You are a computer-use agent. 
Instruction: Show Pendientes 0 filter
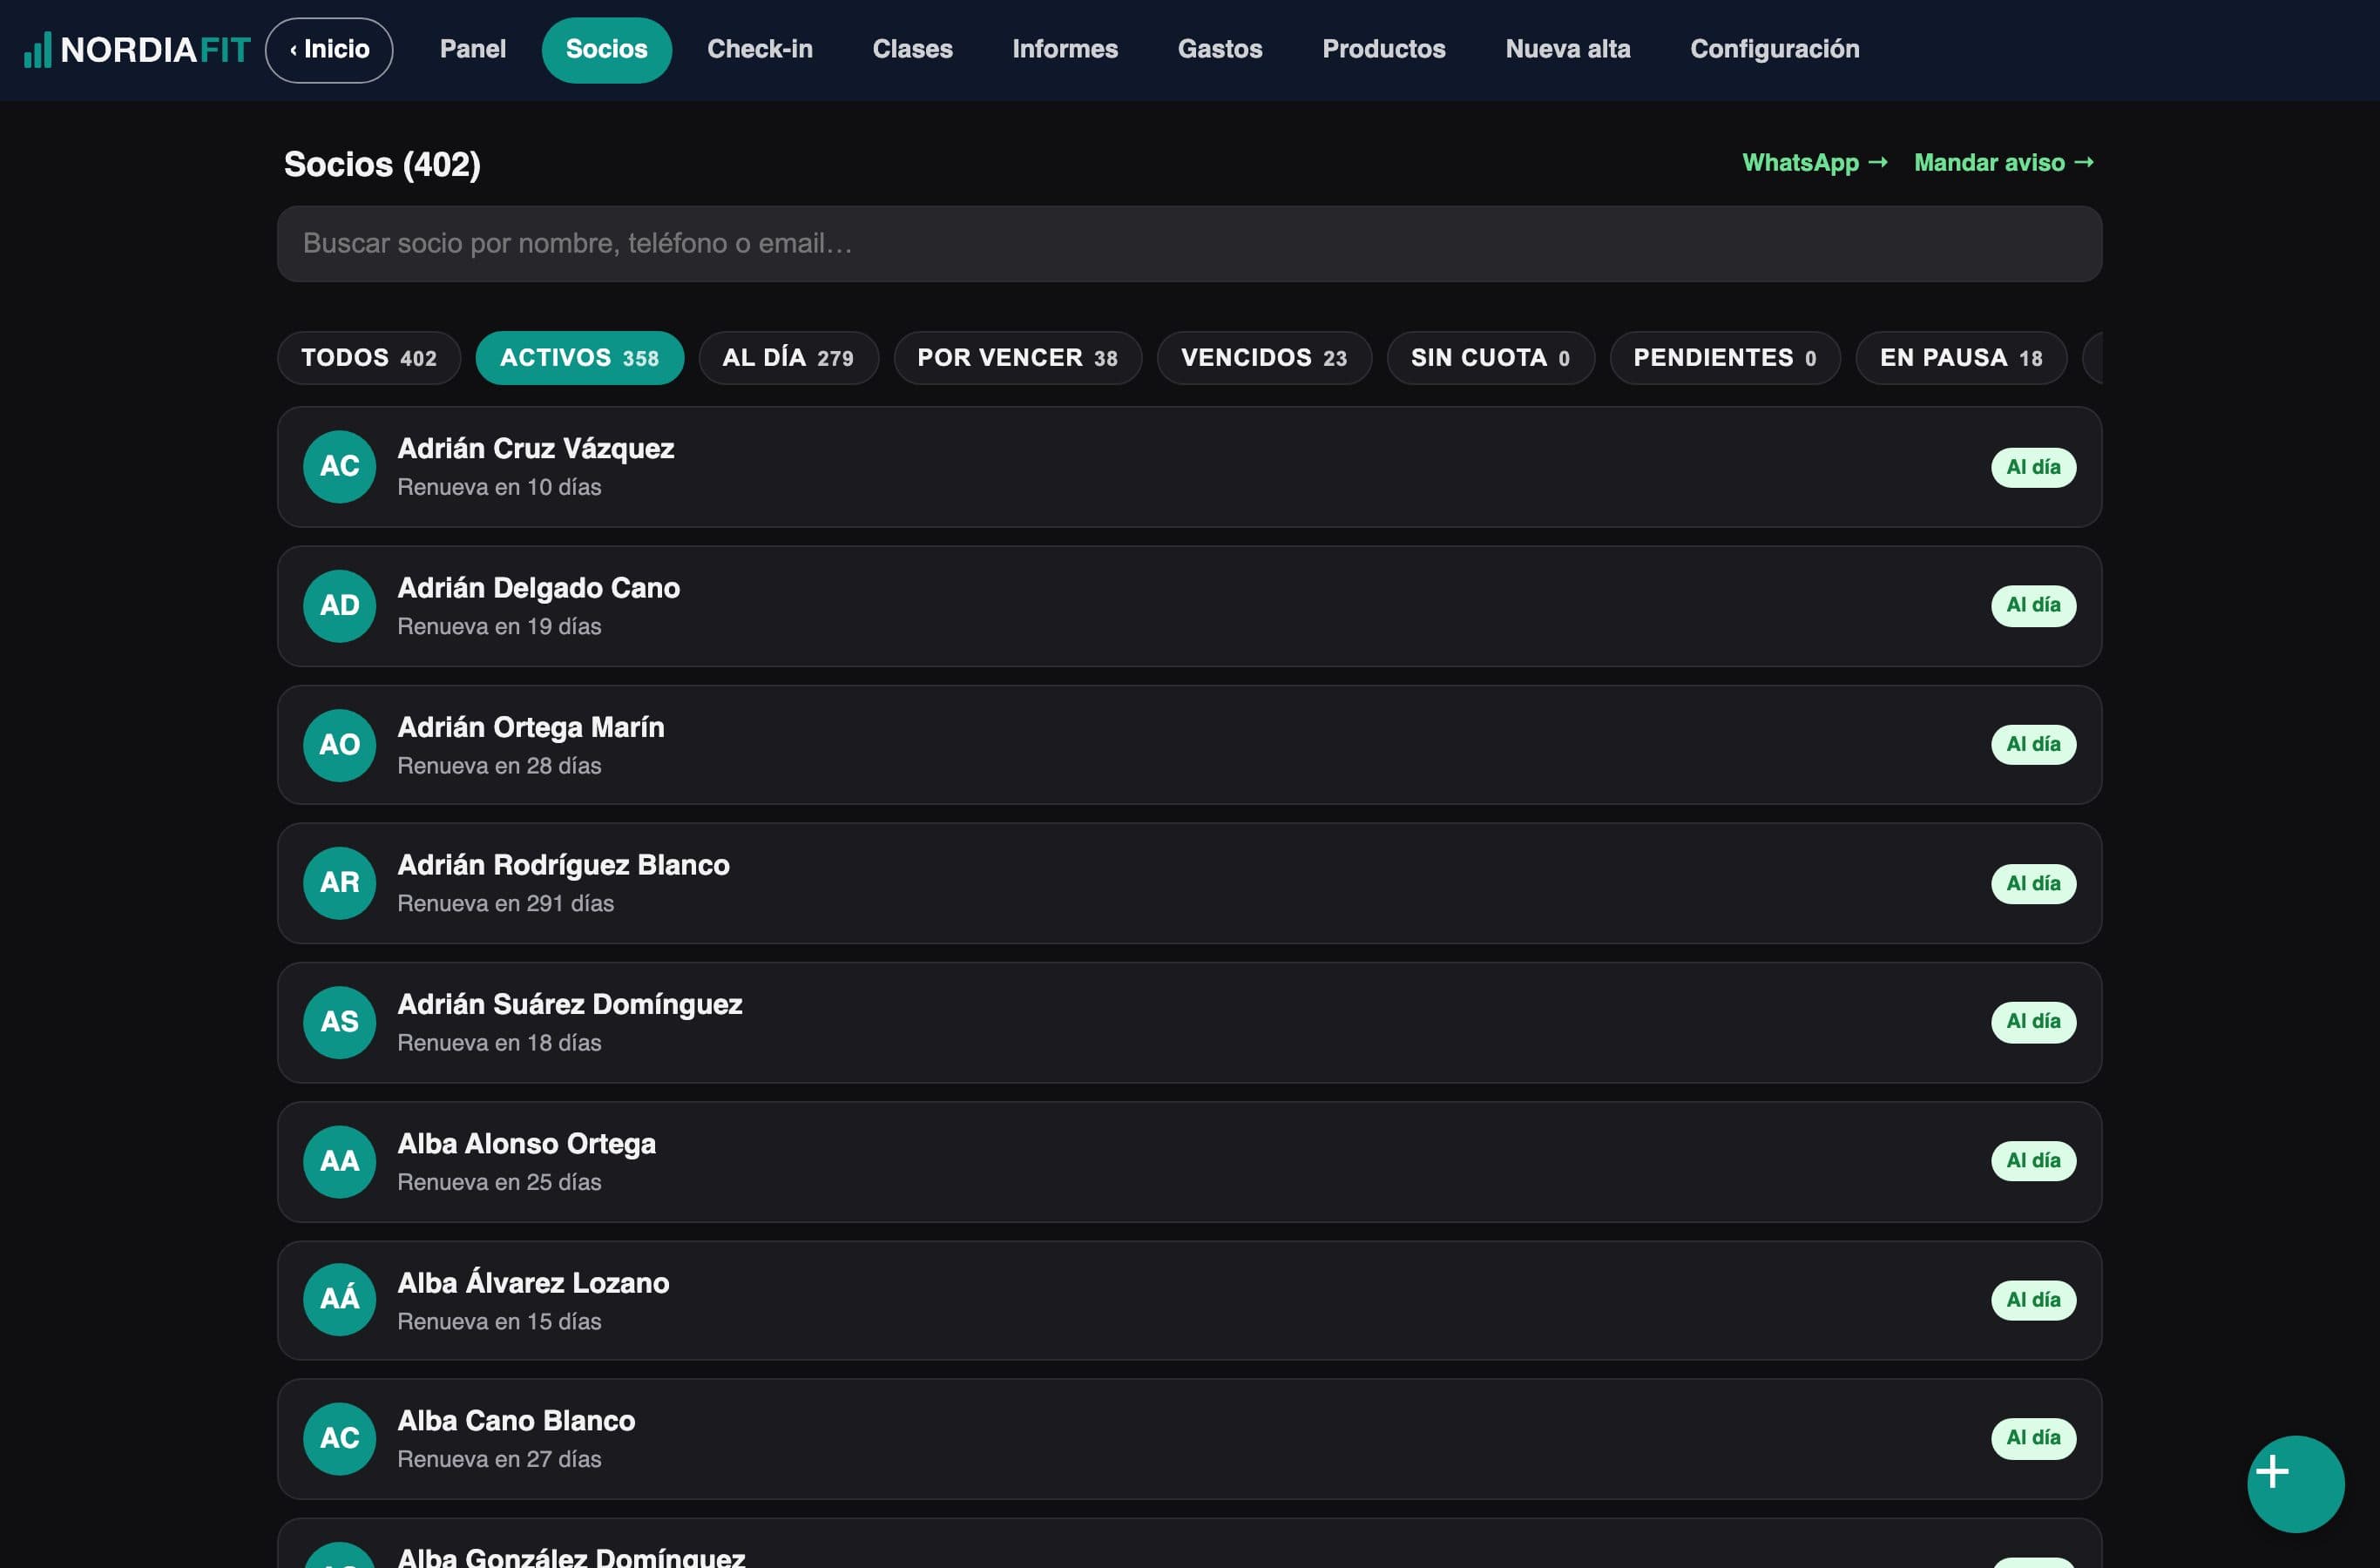[x=1724, y=358]
